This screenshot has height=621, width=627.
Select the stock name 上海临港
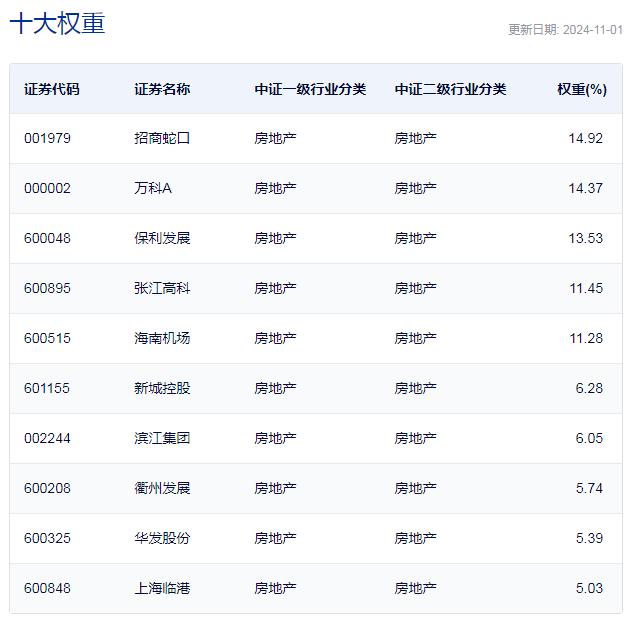(162, 588)
